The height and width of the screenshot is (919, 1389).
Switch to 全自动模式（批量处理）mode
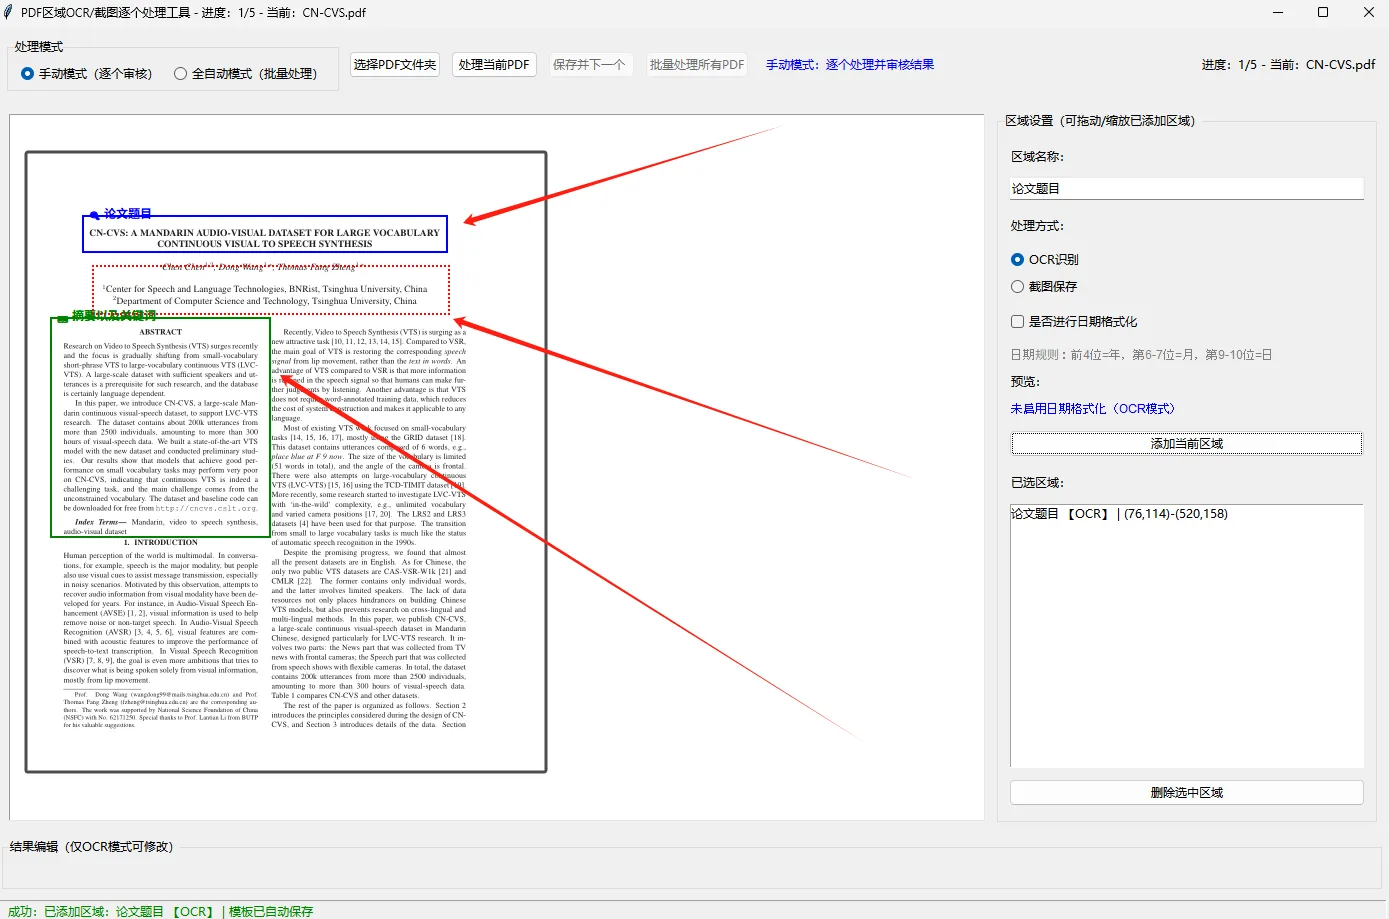pyautogui.click(x=181, y=71)
